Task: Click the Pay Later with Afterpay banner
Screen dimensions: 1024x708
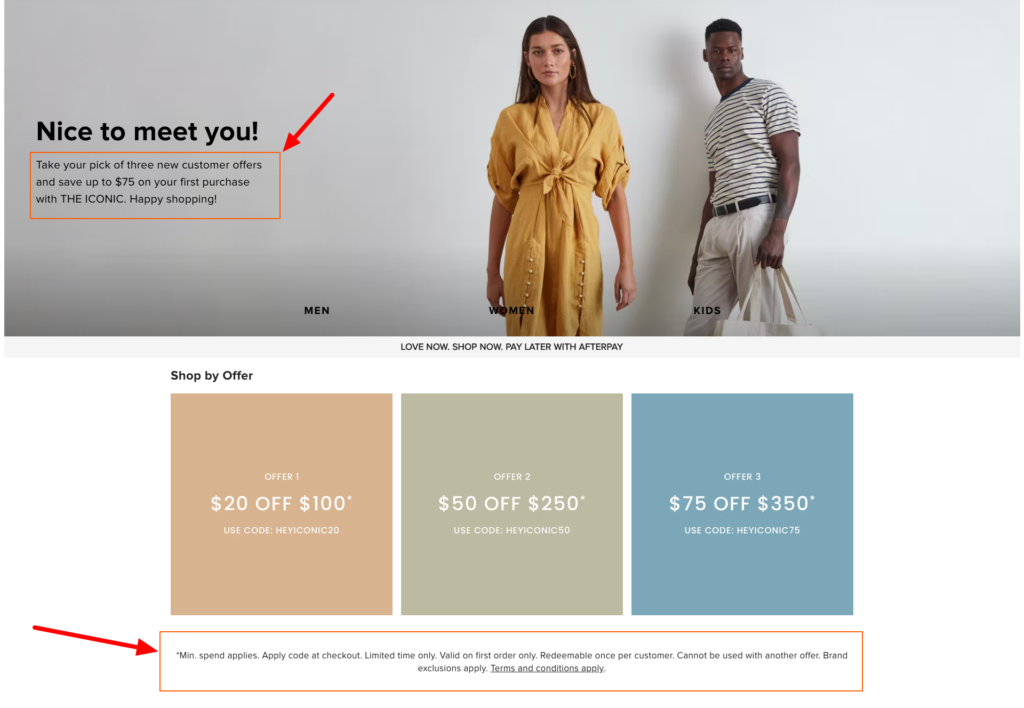Action: (x=511, y=347)
